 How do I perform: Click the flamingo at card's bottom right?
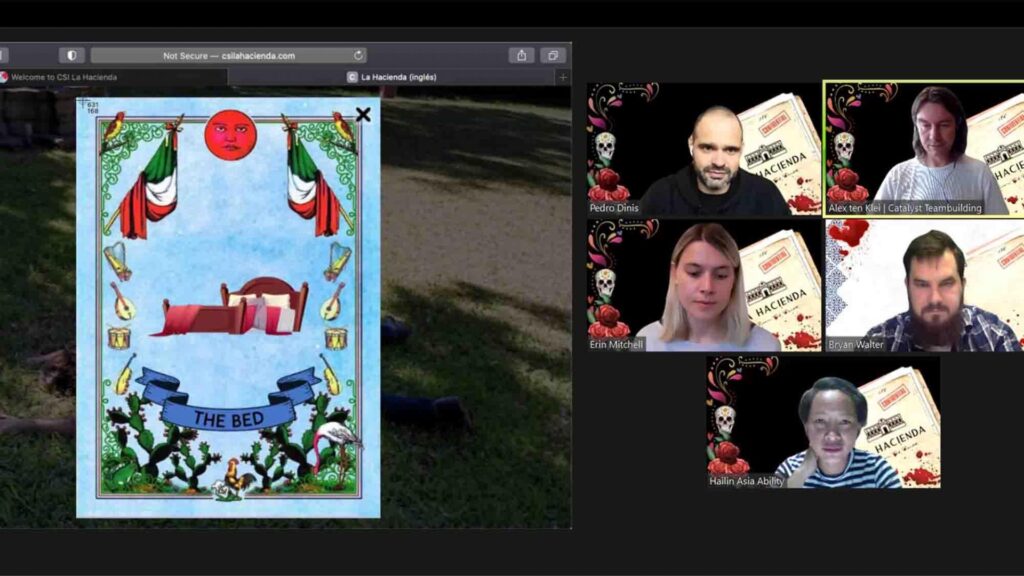click(x=333, y=447)
